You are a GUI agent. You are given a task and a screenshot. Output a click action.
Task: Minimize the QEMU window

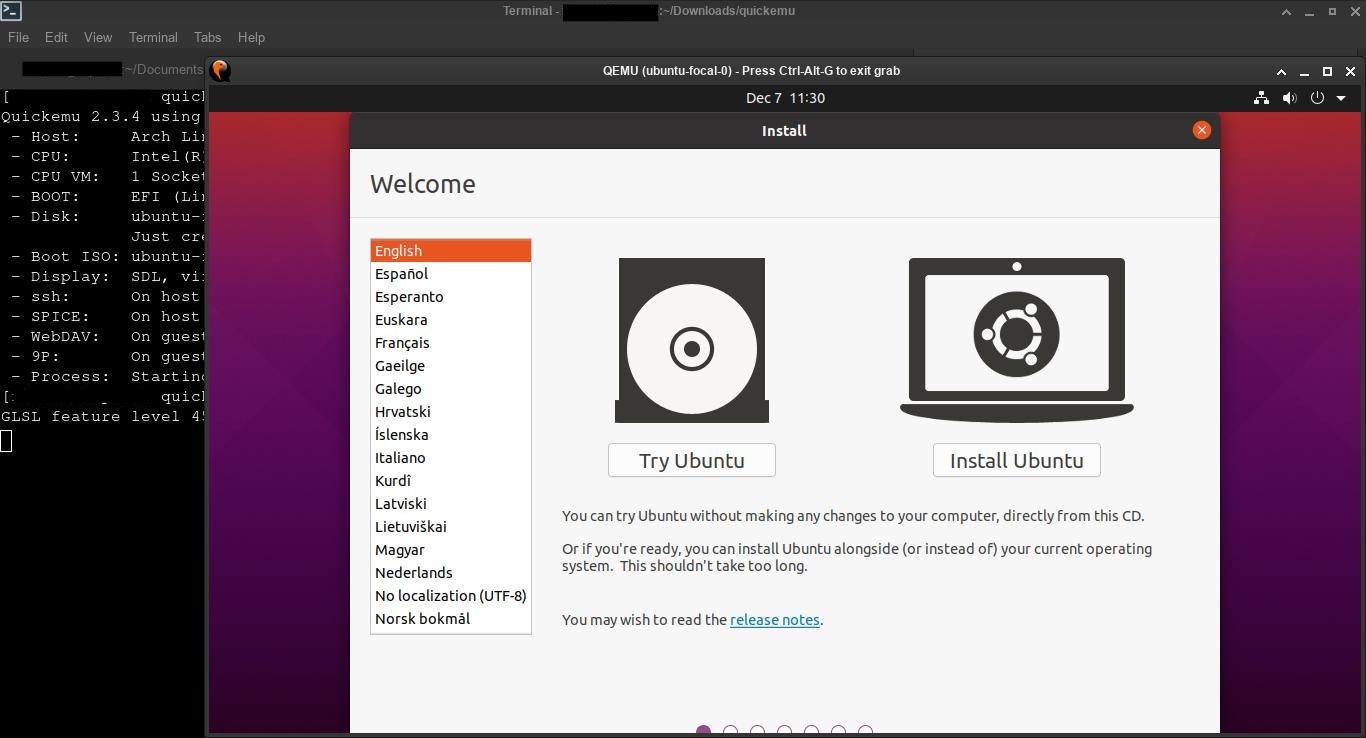(1304, 71)
